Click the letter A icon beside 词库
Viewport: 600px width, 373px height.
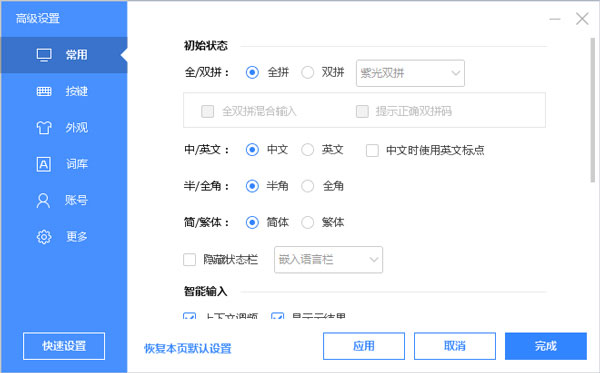pyautogui.click(x=44, y=164)
